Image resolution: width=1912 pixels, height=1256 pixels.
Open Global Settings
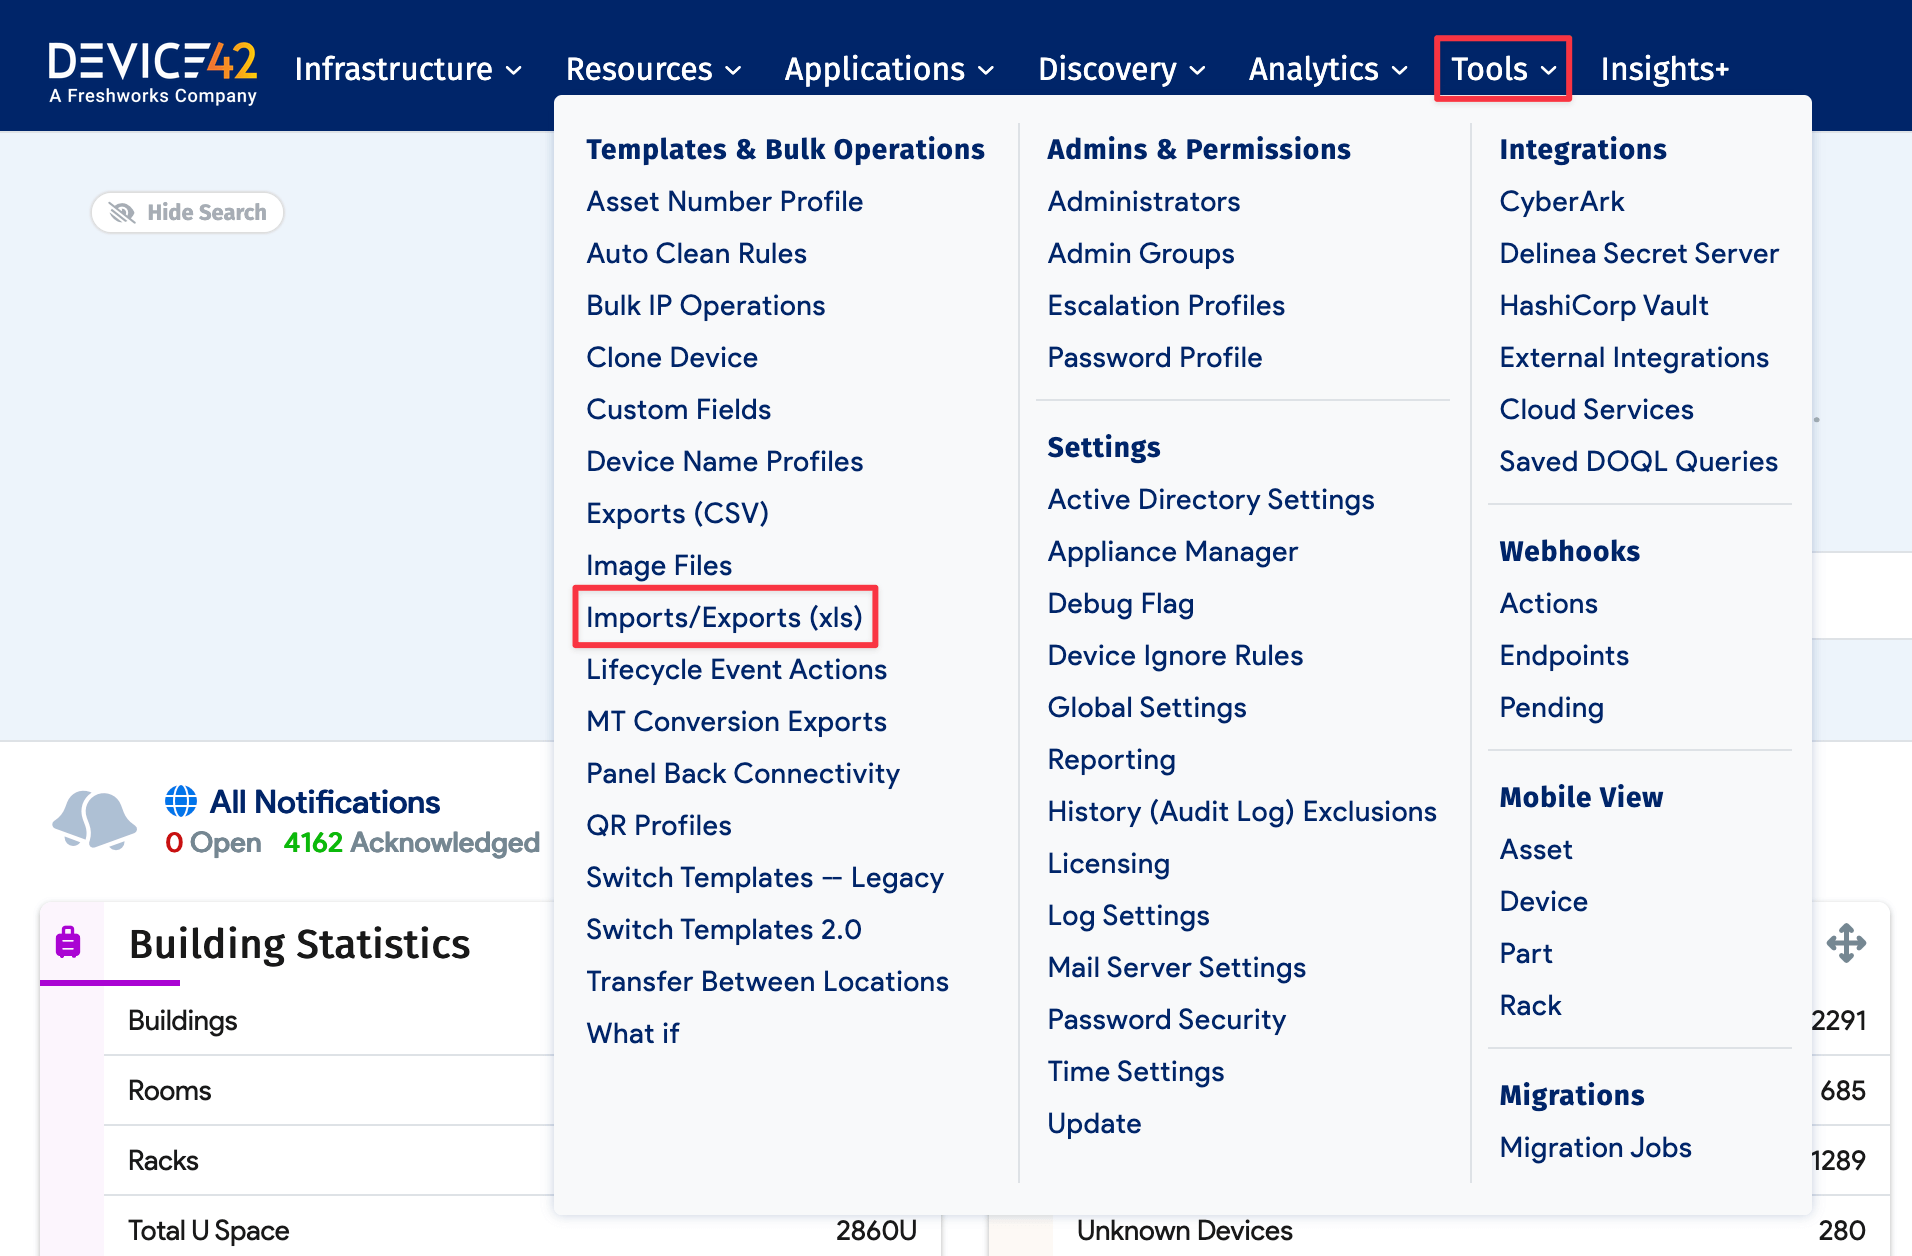(1146, 707)
